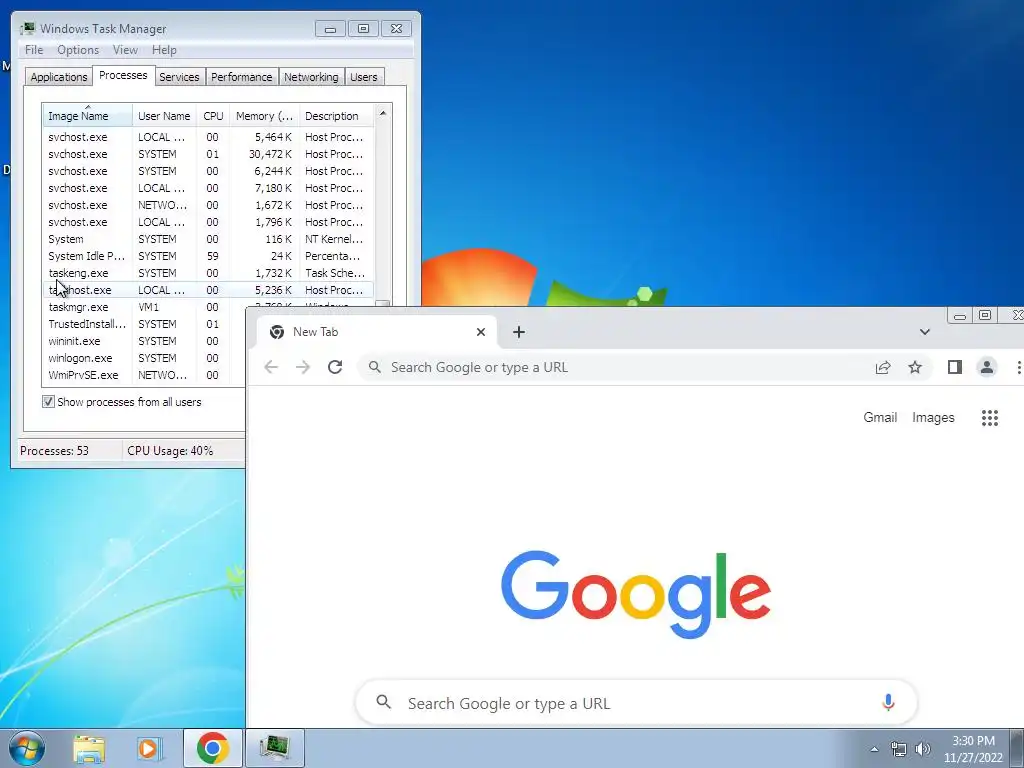Click the Task Manager taskbar icon

274,748
